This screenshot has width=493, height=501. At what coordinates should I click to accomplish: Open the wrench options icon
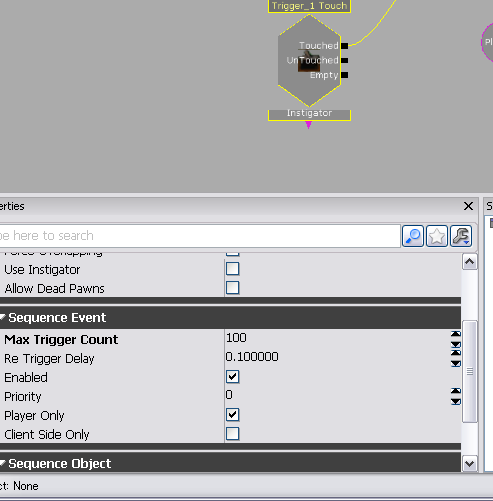point(461,236)
